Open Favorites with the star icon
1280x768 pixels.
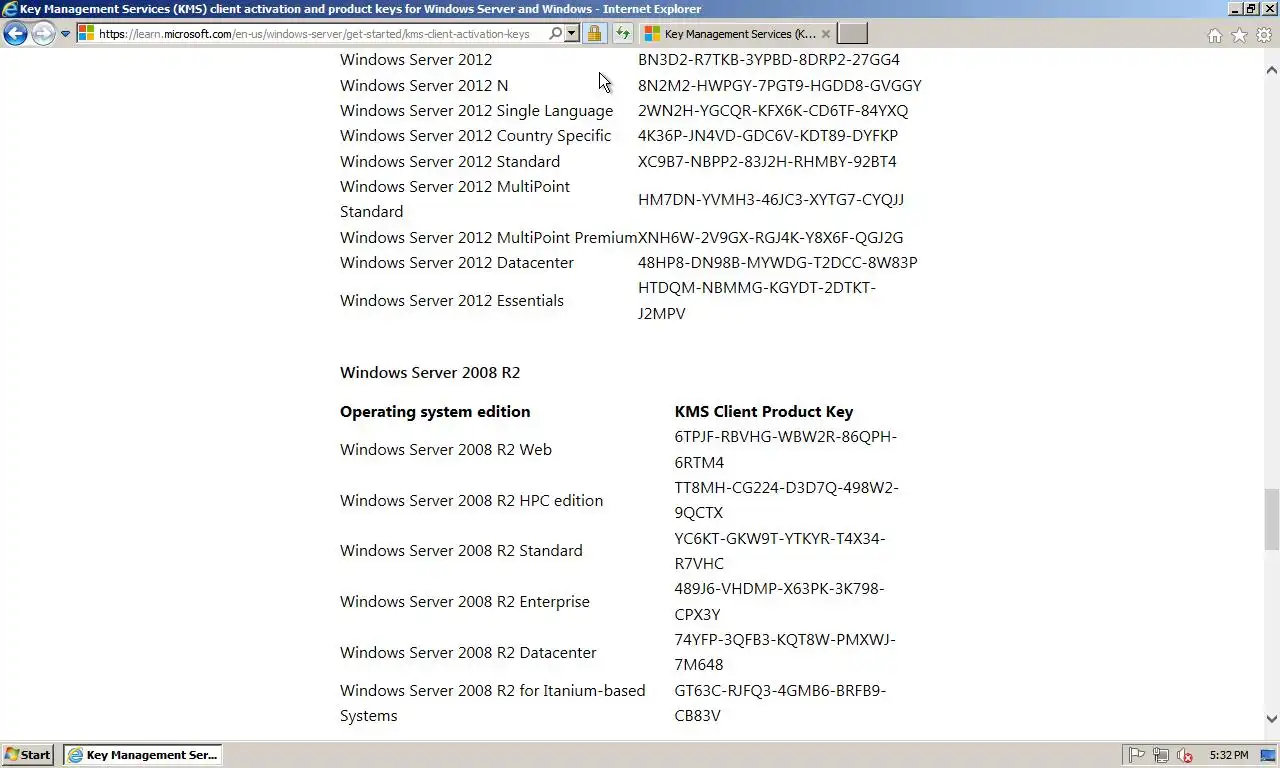pyautogui.click(x=1239, y=35)
